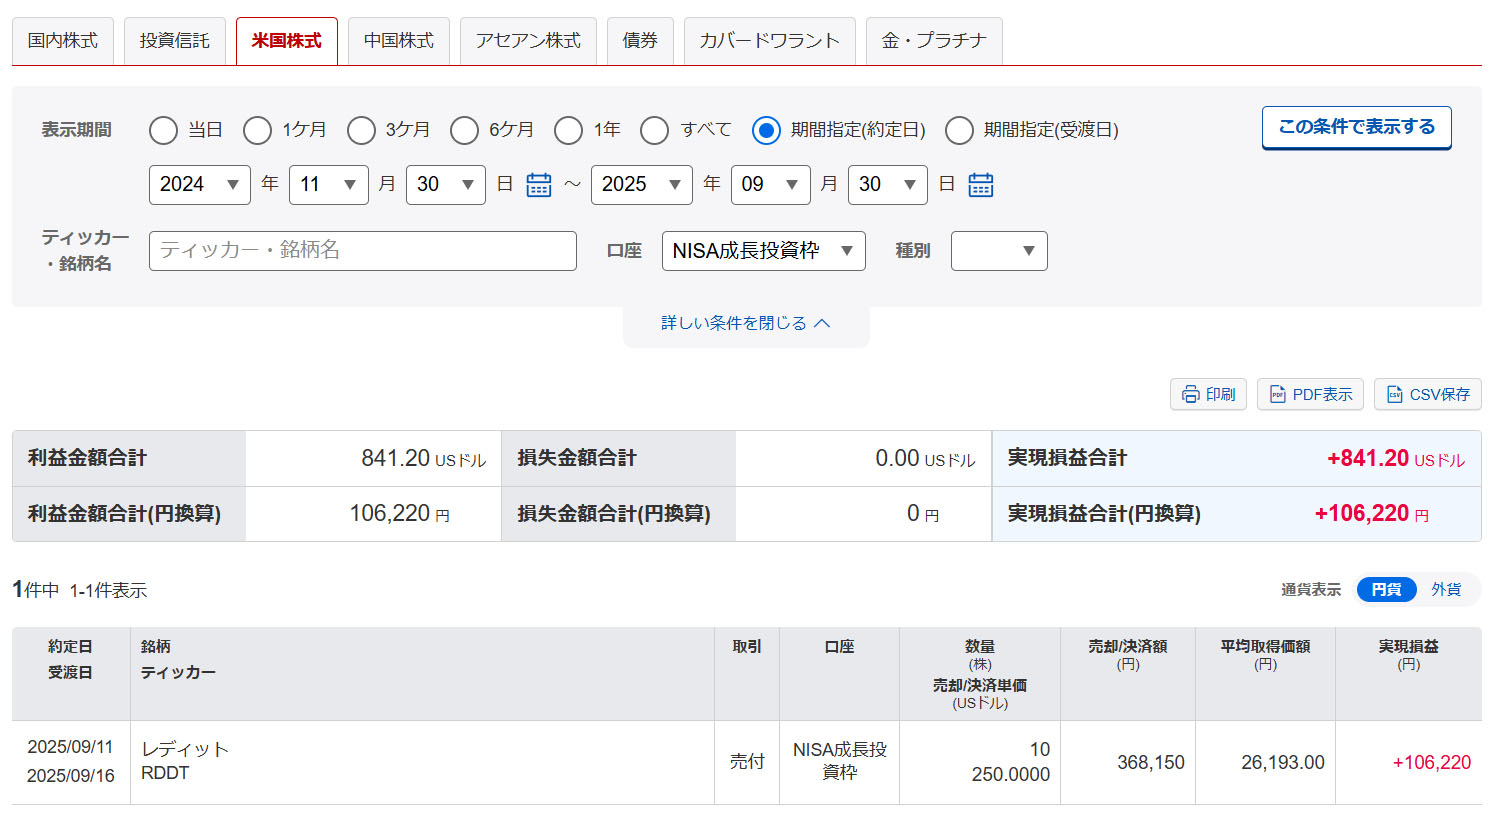Select the すべて period radio button
This screenshot has width=1498, height=829.
(x=655, y=130)
